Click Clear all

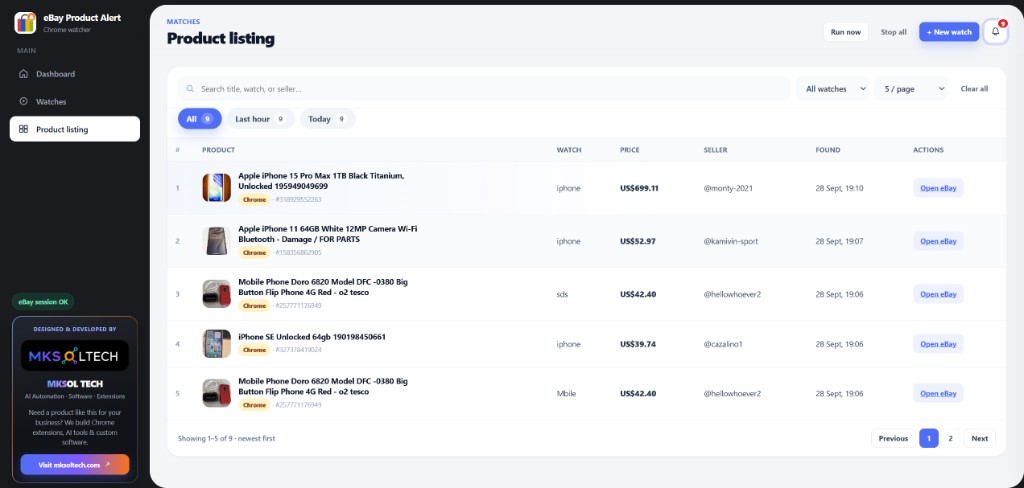[974, 89]
